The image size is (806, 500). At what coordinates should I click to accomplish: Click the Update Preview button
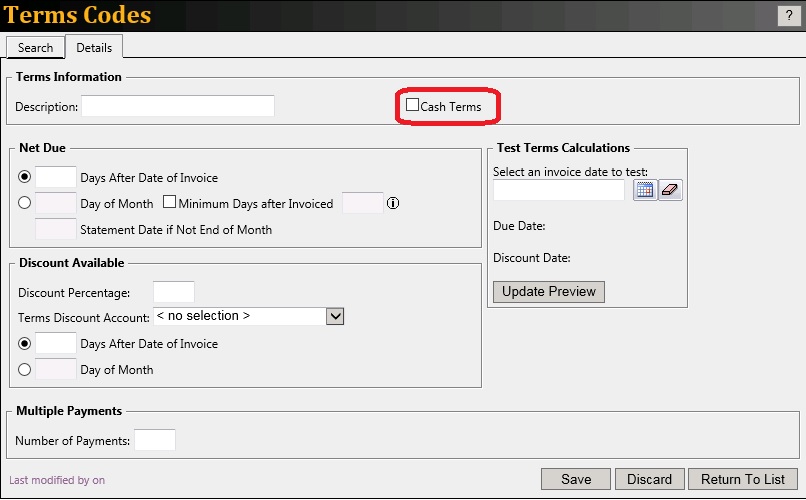(549, 291)
